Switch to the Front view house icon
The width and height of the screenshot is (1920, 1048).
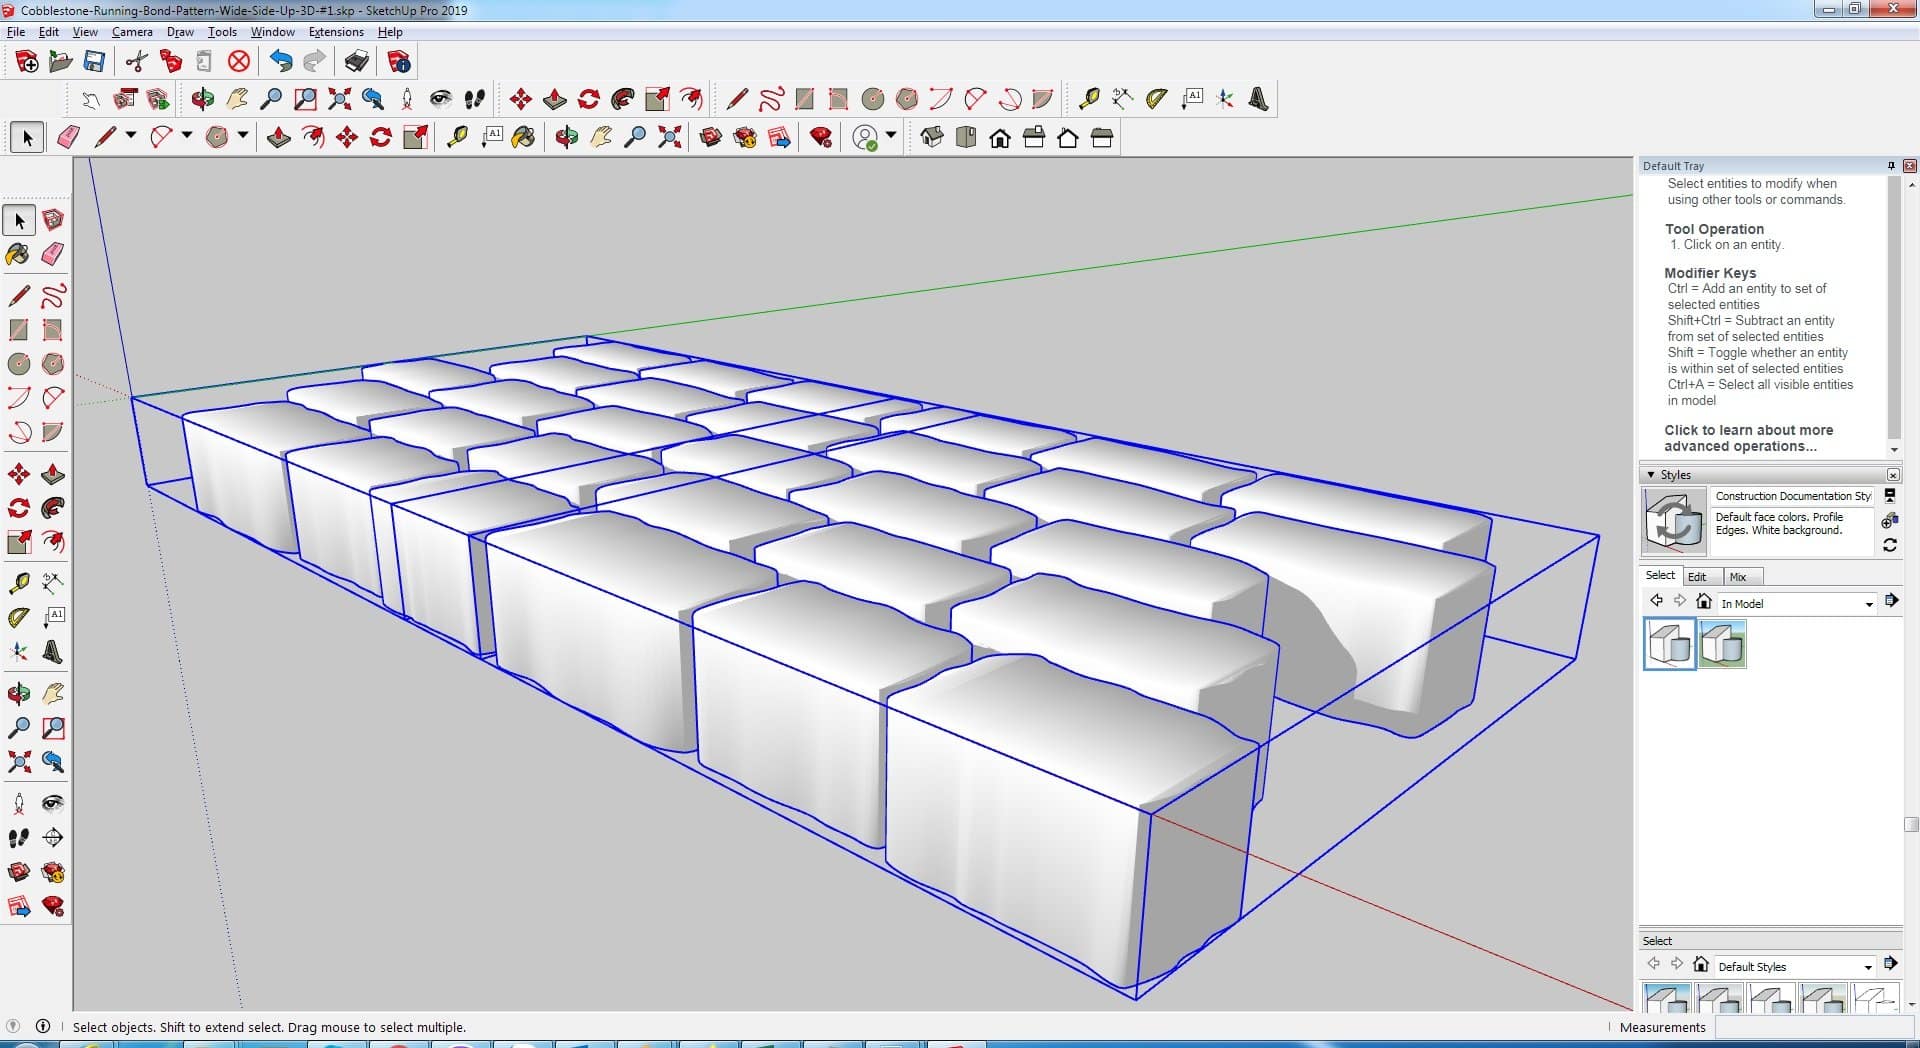[x=1000, y=138]
